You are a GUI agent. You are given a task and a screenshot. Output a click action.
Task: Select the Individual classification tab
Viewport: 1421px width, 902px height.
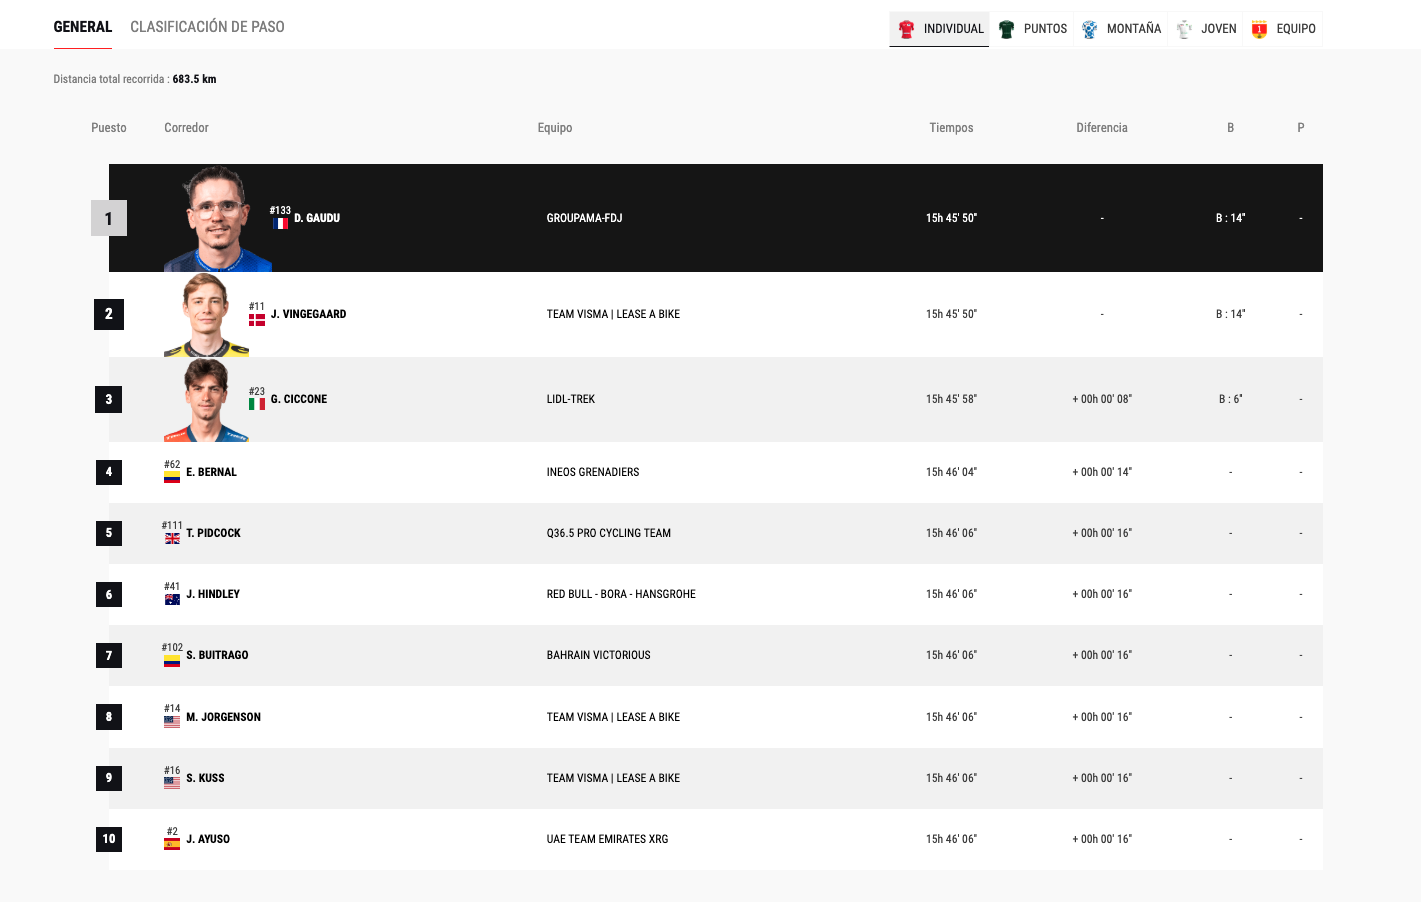pyautogui.click(x=939, y=29)
